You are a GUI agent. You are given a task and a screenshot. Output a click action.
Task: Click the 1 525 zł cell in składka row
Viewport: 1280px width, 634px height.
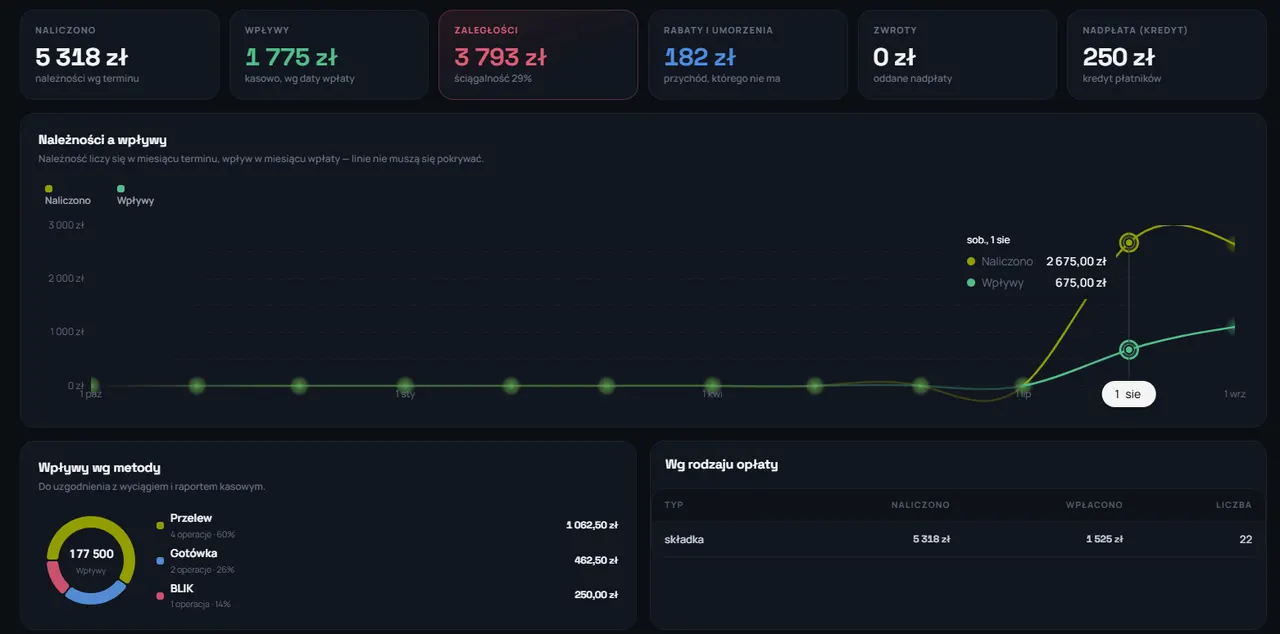[x=1104, y=540]
